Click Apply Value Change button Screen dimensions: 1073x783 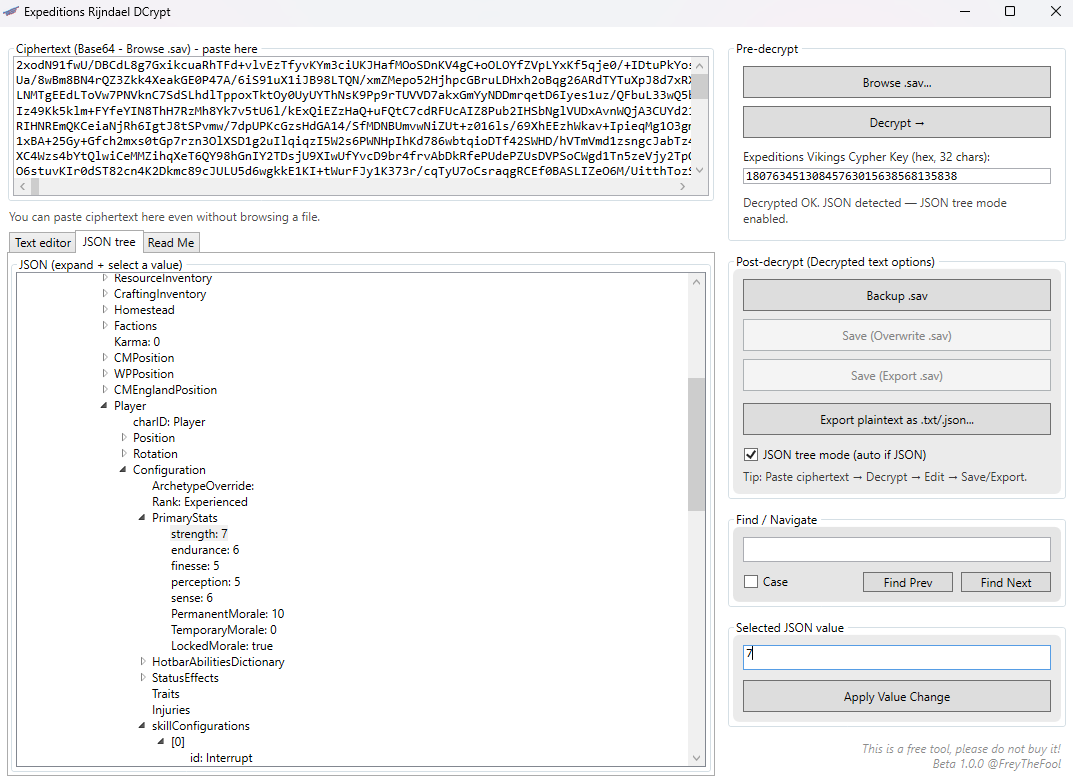pos(896,697)
